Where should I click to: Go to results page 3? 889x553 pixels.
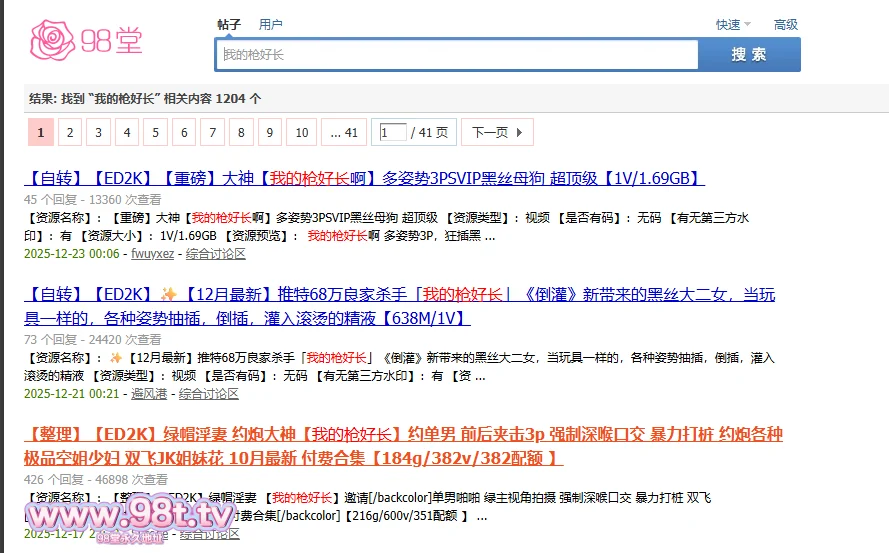pos(98,132)
